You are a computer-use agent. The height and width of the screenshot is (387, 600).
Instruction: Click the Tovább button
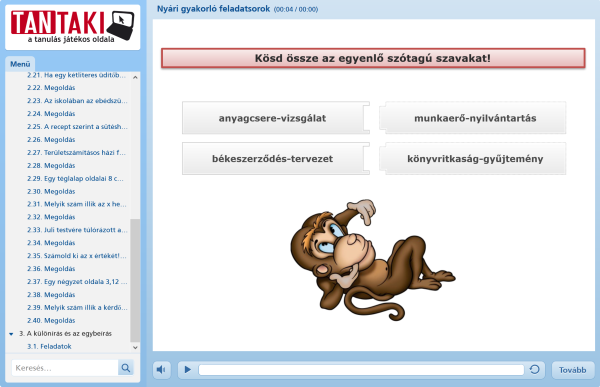(572, 370)
